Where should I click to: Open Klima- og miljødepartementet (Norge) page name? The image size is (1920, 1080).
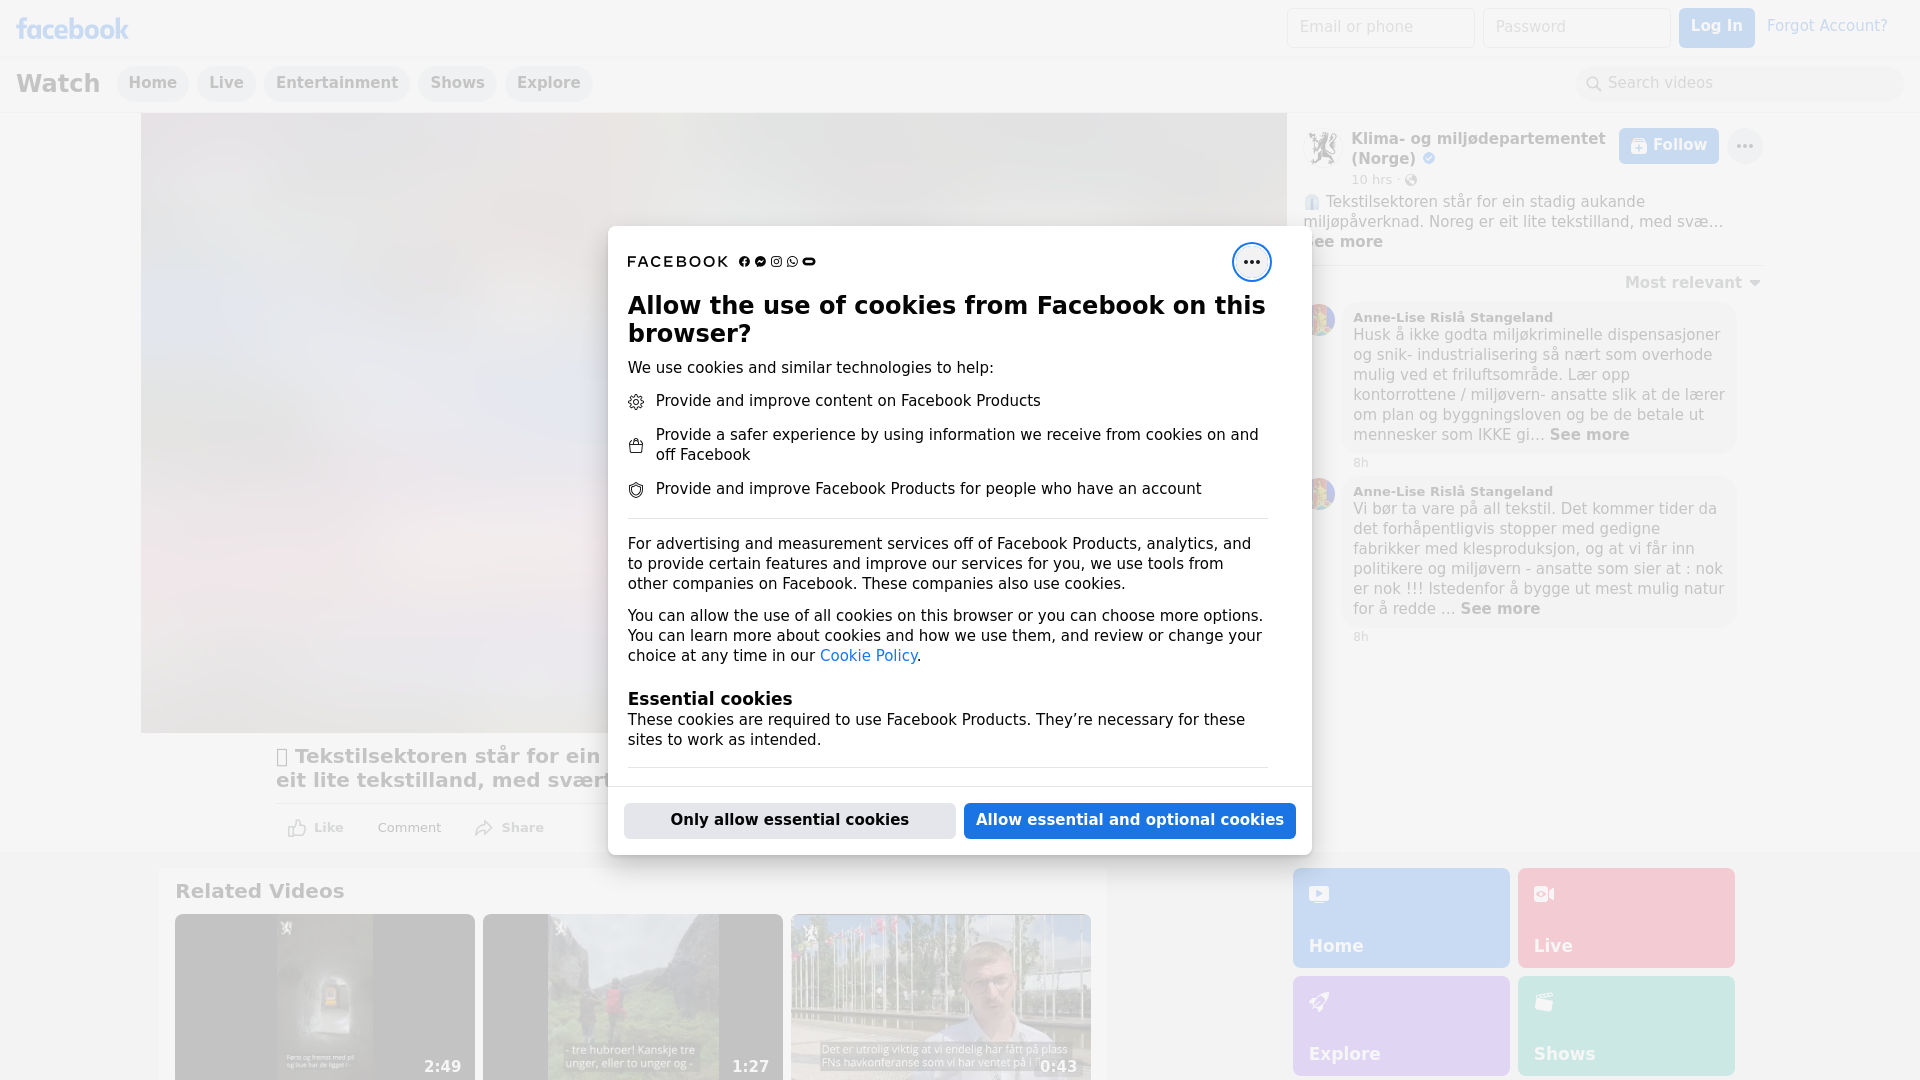click(x=1478, y=149)
